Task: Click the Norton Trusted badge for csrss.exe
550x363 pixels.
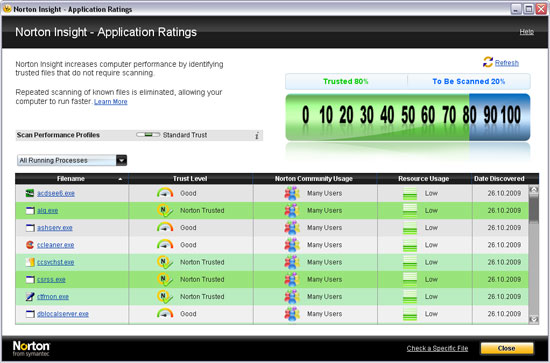Action: click(165, 280)
